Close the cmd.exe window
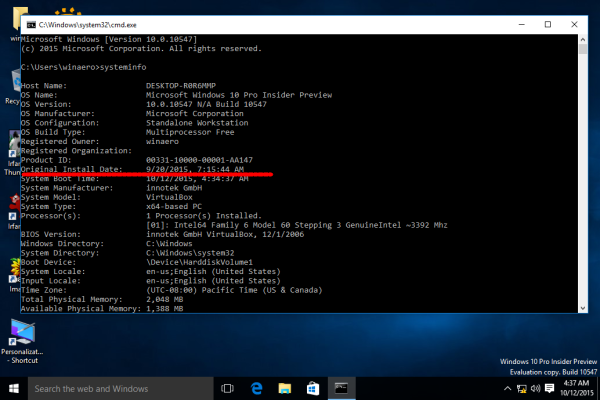The height and width of the screenshot is (400, 600). tap(574, 24)
